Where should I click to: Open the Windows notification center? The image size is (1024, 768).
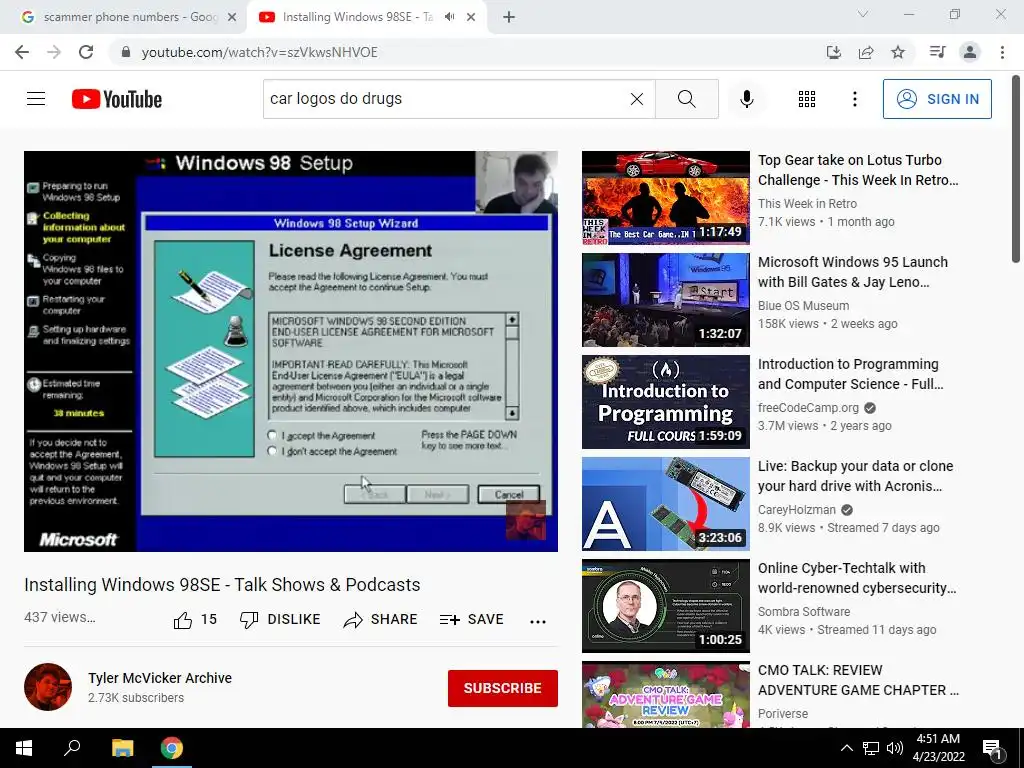[x=992, y=749]
